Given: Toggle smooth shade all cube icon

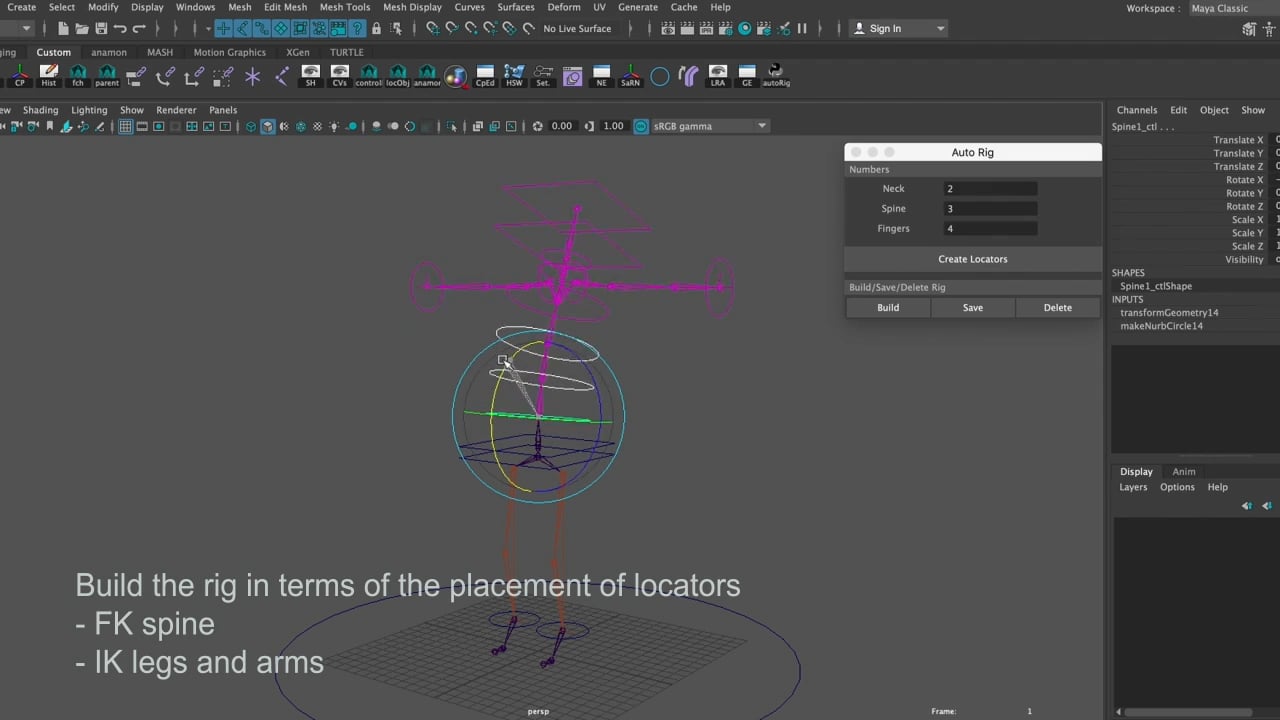Looking at the screenshot, I should coord(267,126).
